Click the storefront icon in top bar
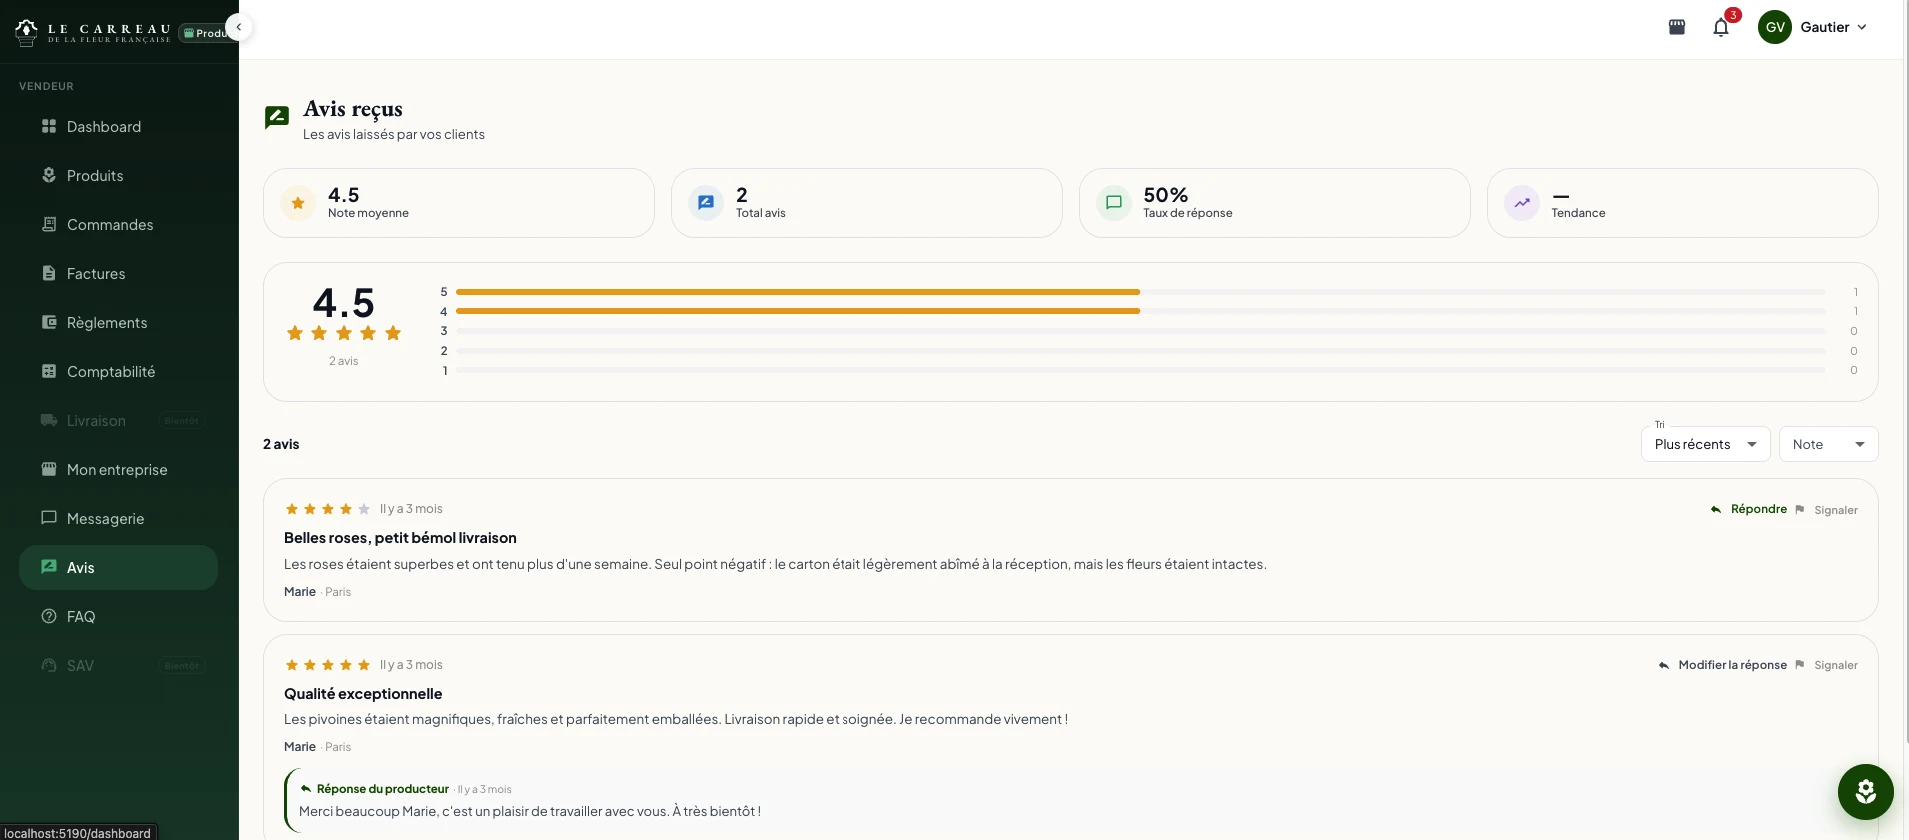This screenshot has width=1909, height=840. coord(1677,27)
